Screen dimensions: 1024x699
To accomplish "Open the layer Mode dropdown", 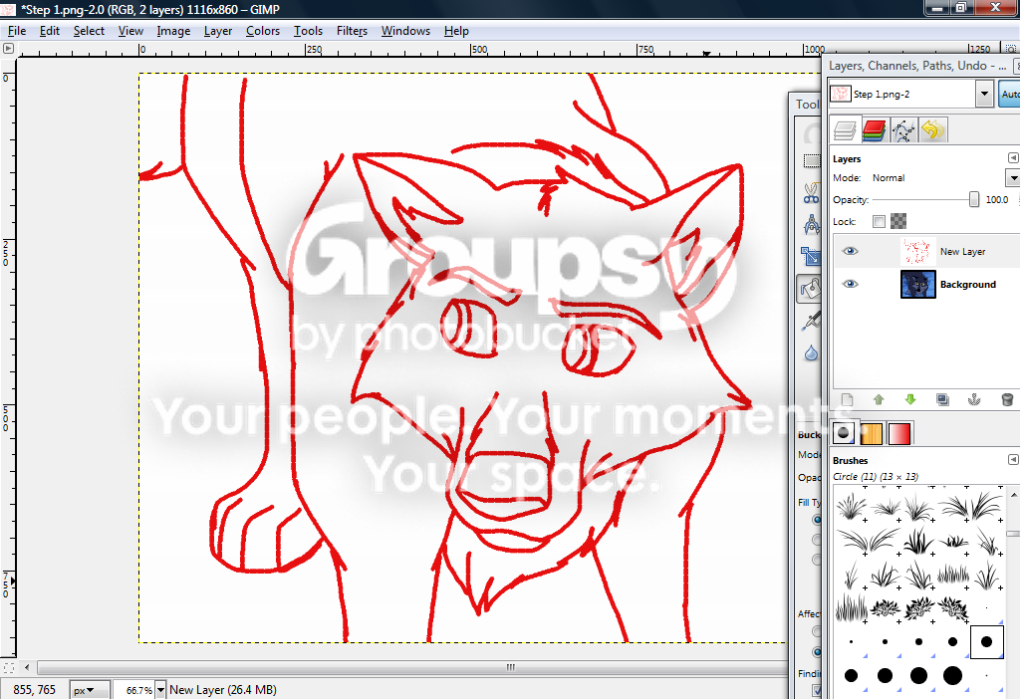I will [1012, 178].
